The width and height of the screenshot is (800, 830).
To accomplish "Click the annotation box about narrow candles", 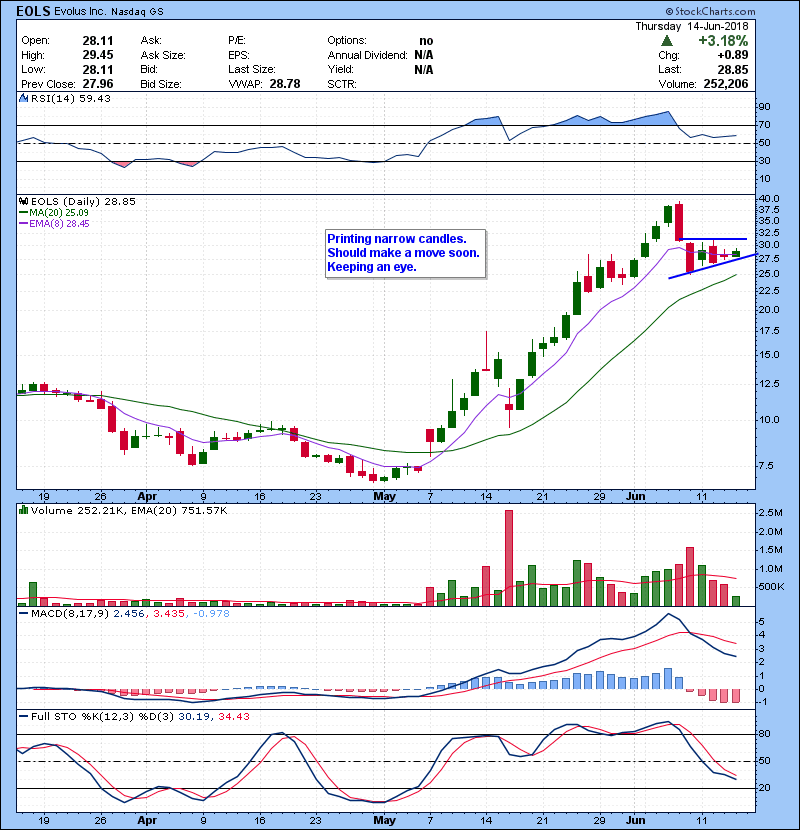I will pos(405,253).
